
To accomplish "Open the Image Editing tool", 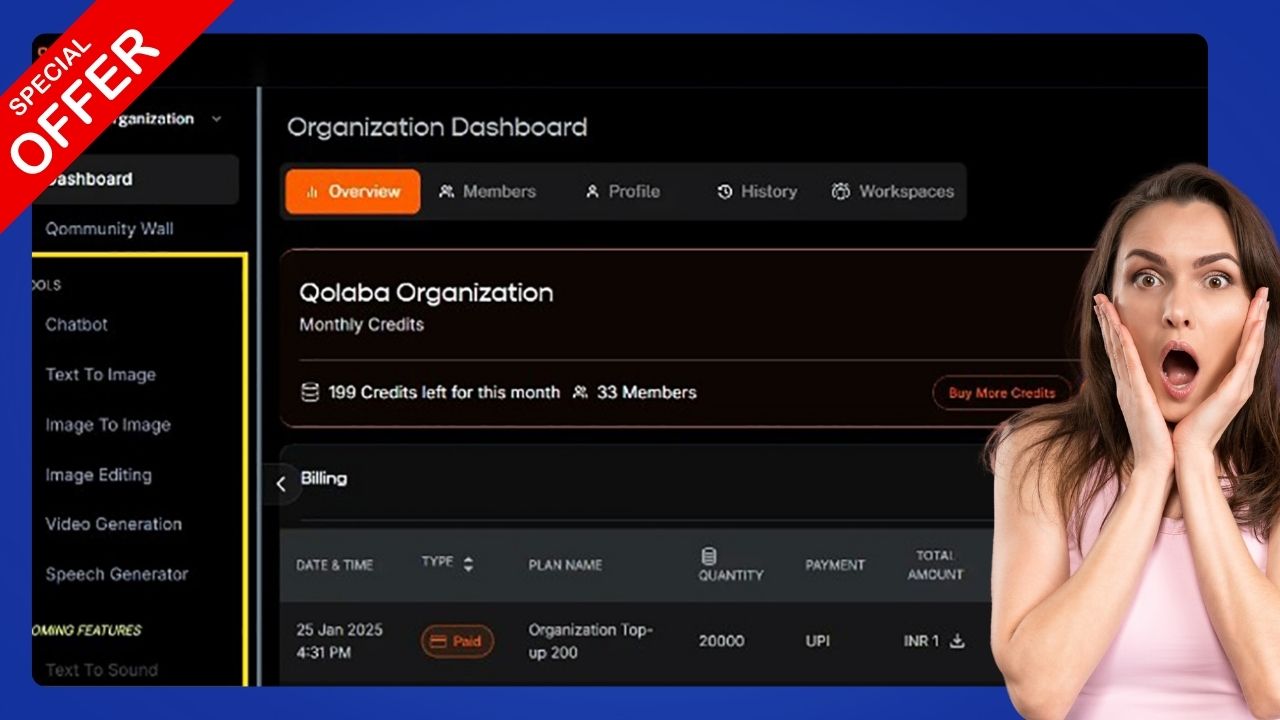I will [98, 475].
